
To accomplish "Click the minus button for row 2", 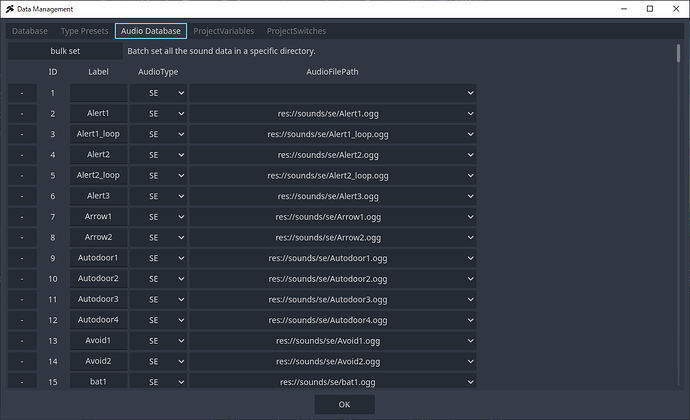I will coord(21,114).
